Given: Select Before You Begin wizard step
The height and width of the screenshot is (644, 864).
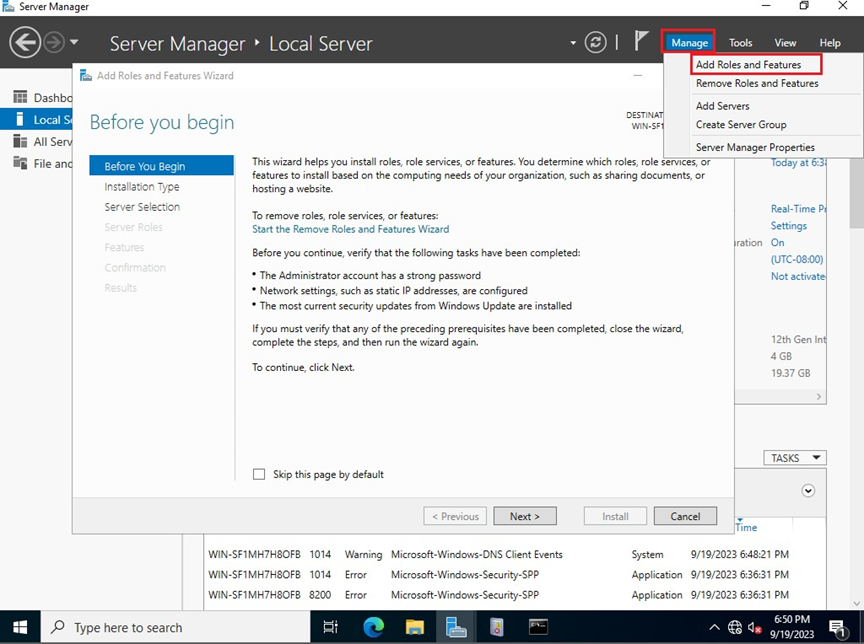Looking at the screenshot, I should click(161, 166).
